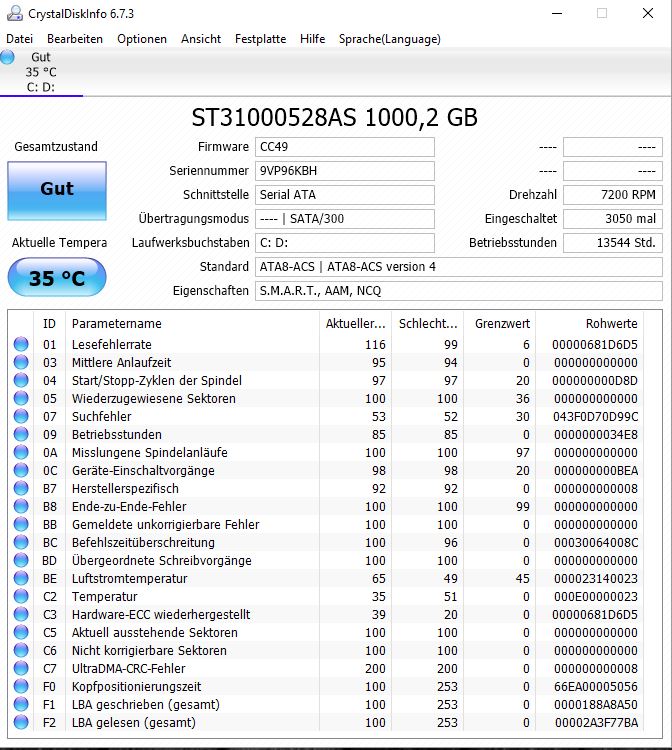Select the UltraDMA-CRC-Fehler parameter name
Viewport: 672px width, 750px height.
(129, 668)
